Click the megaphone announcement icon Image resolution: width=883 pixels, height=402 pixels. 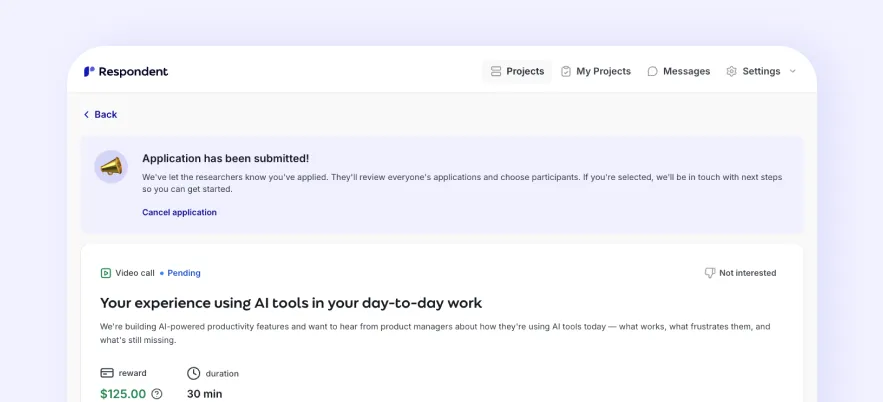click(111, 167)
